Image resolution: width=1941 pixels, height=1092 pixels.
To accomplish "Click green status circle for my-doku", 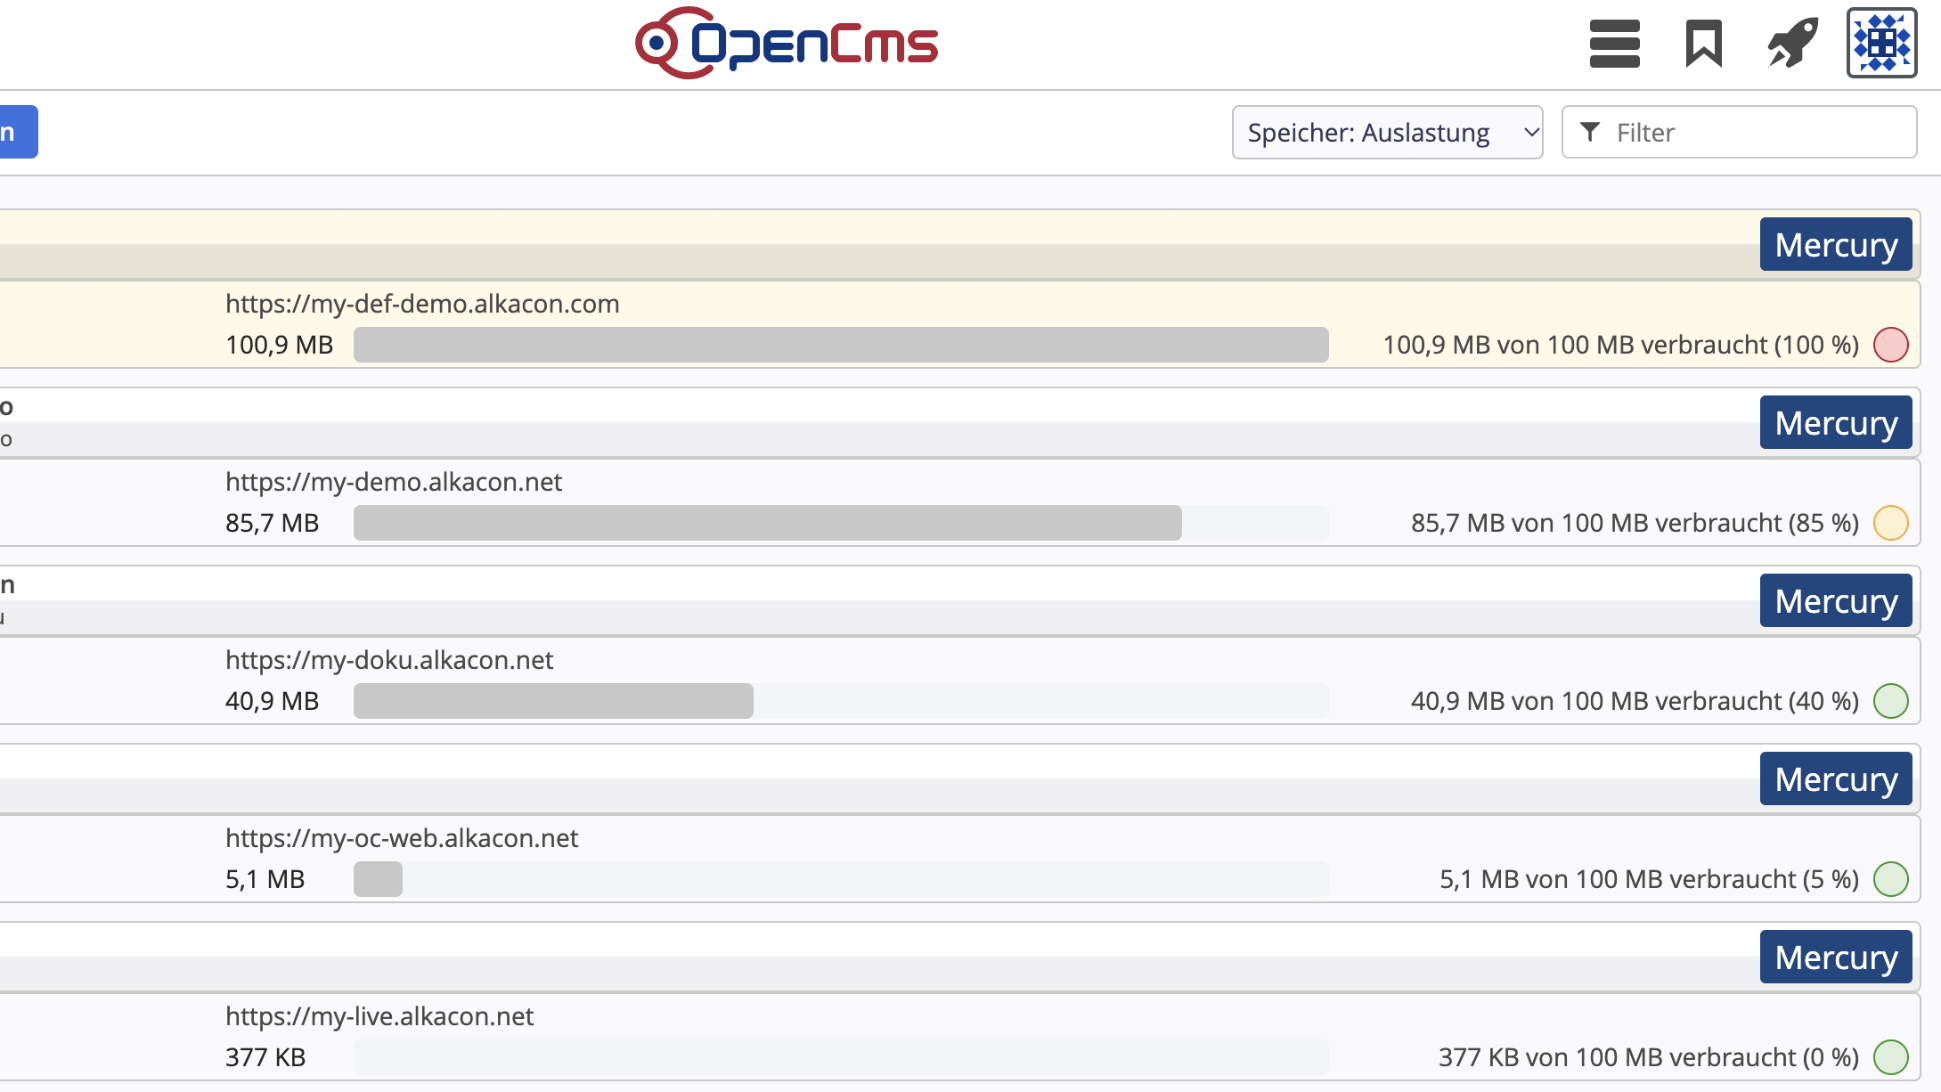I will click(1890, 701).
